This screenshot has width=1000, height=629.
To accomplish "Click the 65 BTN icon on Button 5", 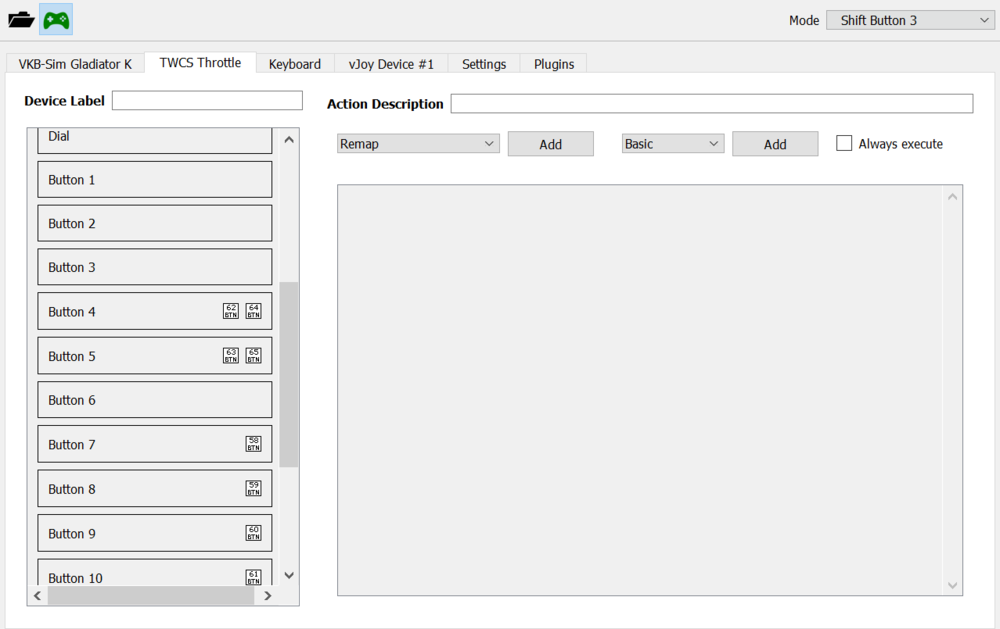I will click(254, 355).
